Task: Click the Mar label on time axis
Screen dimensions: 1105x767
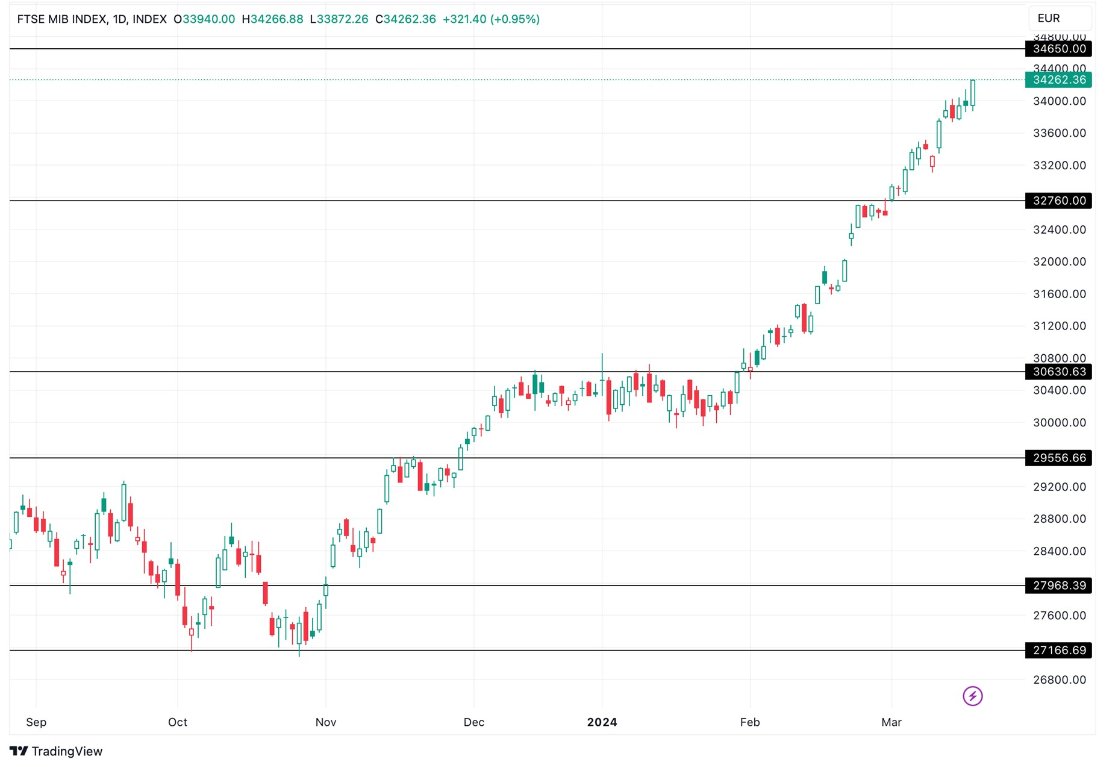Action: [890, 721]
